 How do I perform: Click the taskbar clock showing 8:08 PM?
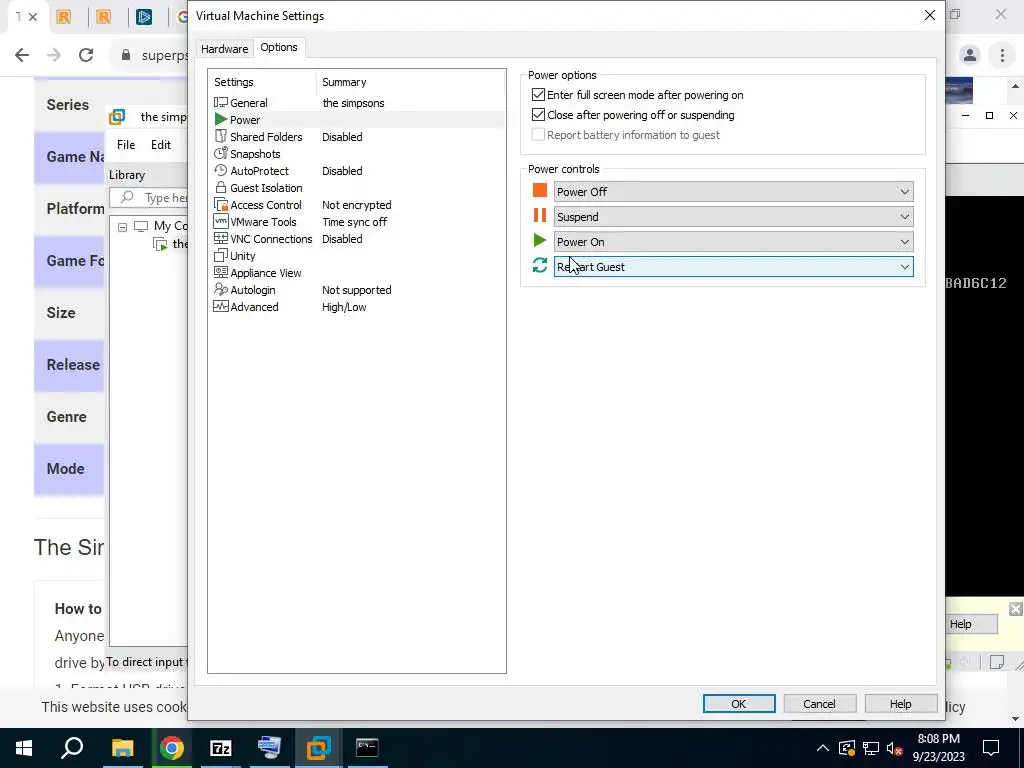pyautogui.click(x=938, y=748)
